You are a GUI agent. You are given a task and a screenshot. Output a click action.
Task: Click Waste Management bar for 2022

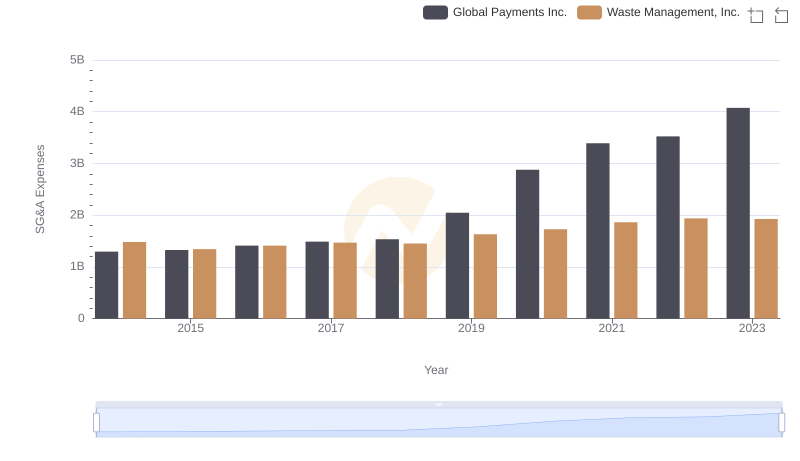(695, 268)
